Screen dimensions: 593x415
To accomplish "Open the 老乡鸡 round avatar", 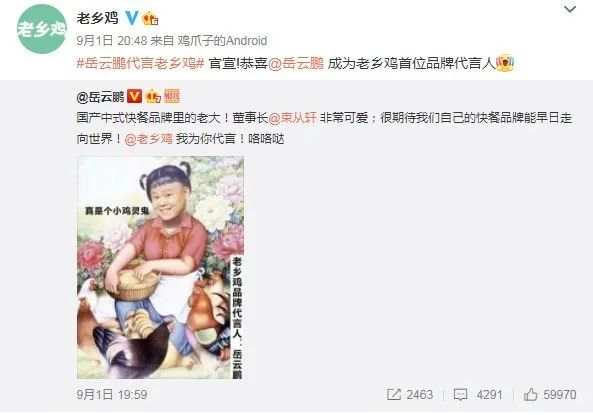I will click(x=41, y=29).
